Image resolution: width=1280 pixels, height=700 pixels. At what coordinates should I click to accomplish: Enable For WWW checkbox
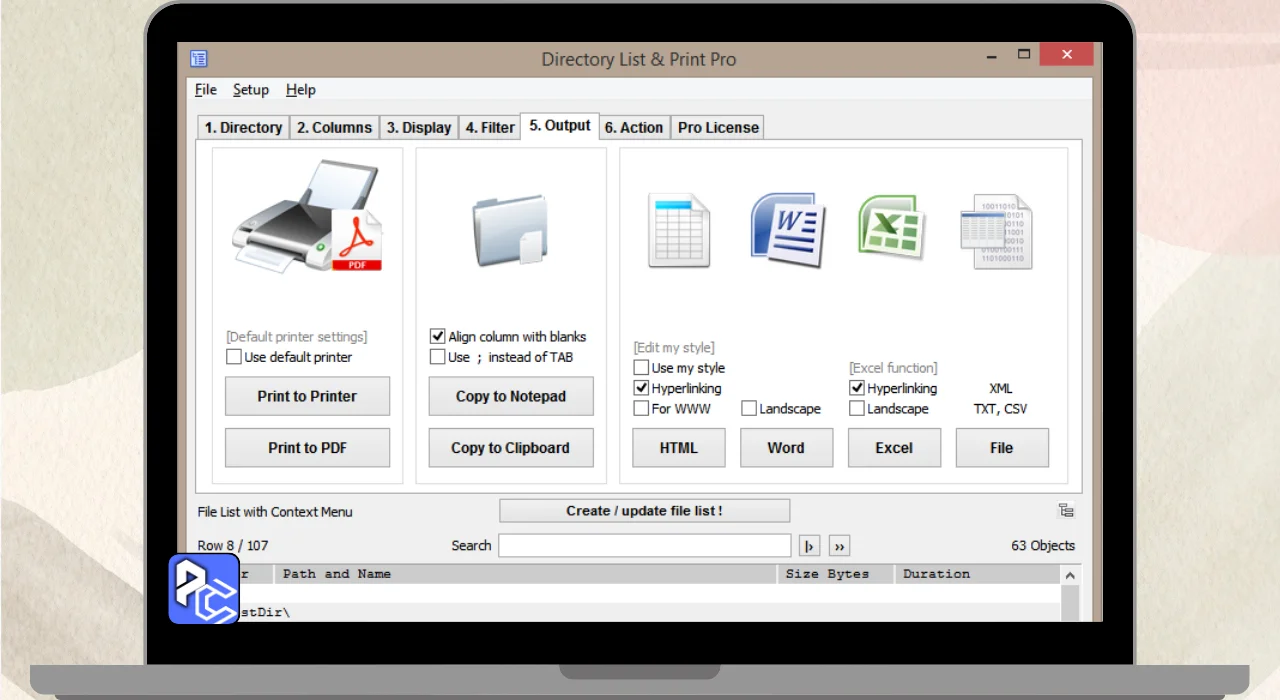641,409
